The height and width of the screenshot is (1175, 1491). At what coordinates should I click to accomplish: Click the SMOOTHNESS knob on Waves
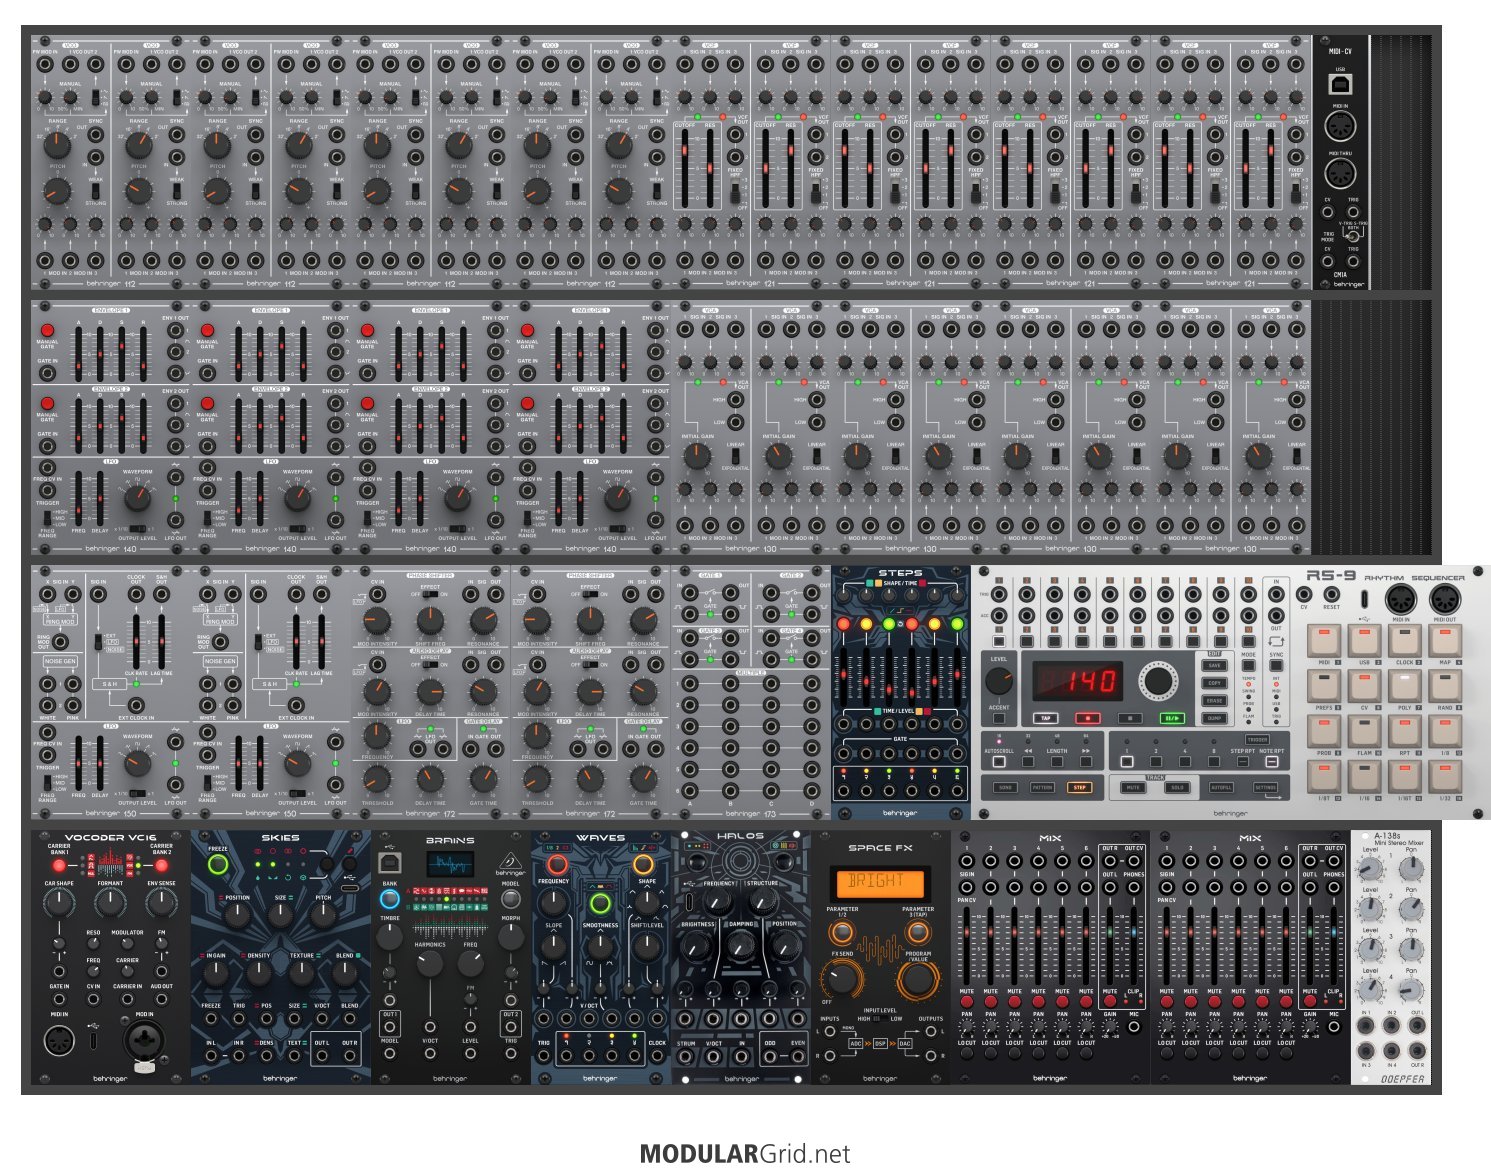(600, 945)
